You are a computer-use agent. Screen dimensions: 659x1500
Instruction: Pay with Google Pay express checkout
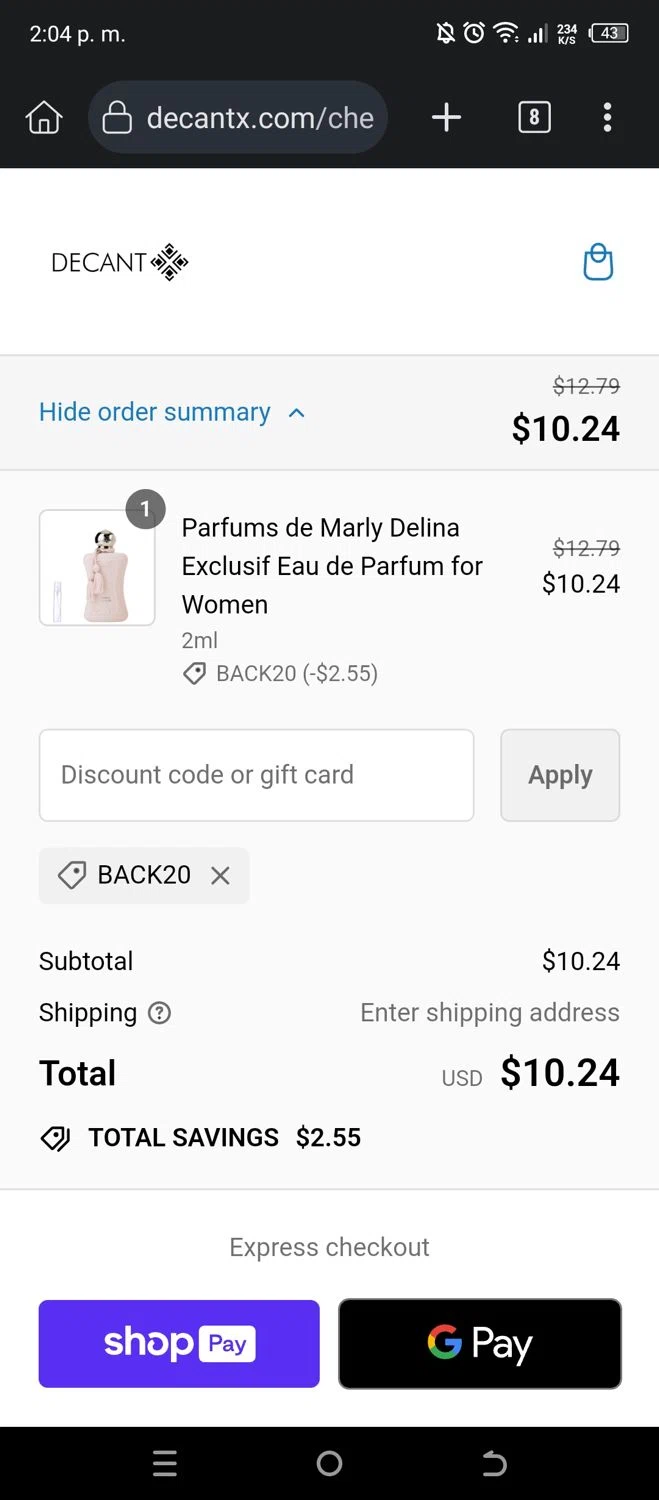click(480, 1343)
